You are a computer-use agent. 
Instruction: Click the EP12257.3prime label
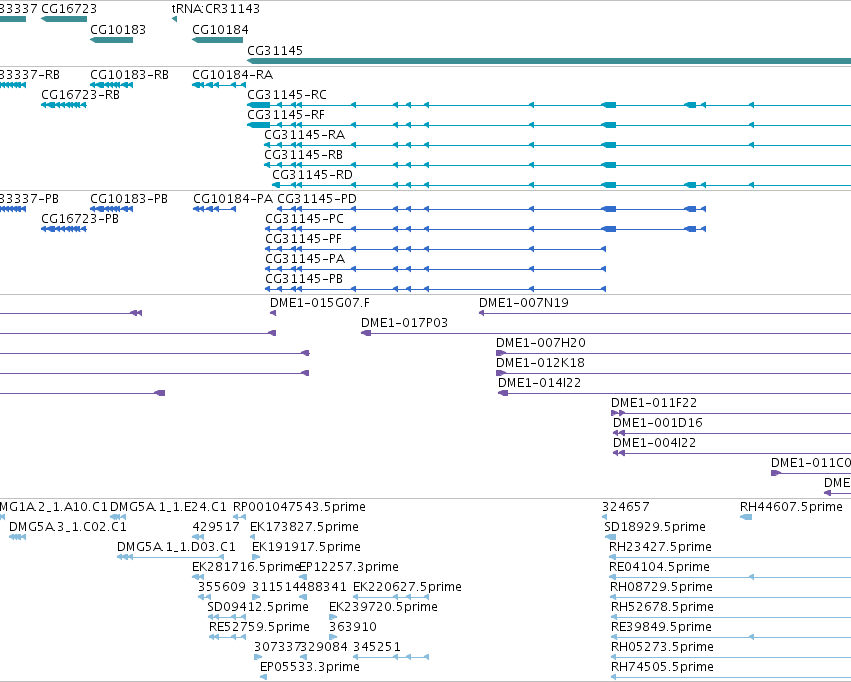350,567
